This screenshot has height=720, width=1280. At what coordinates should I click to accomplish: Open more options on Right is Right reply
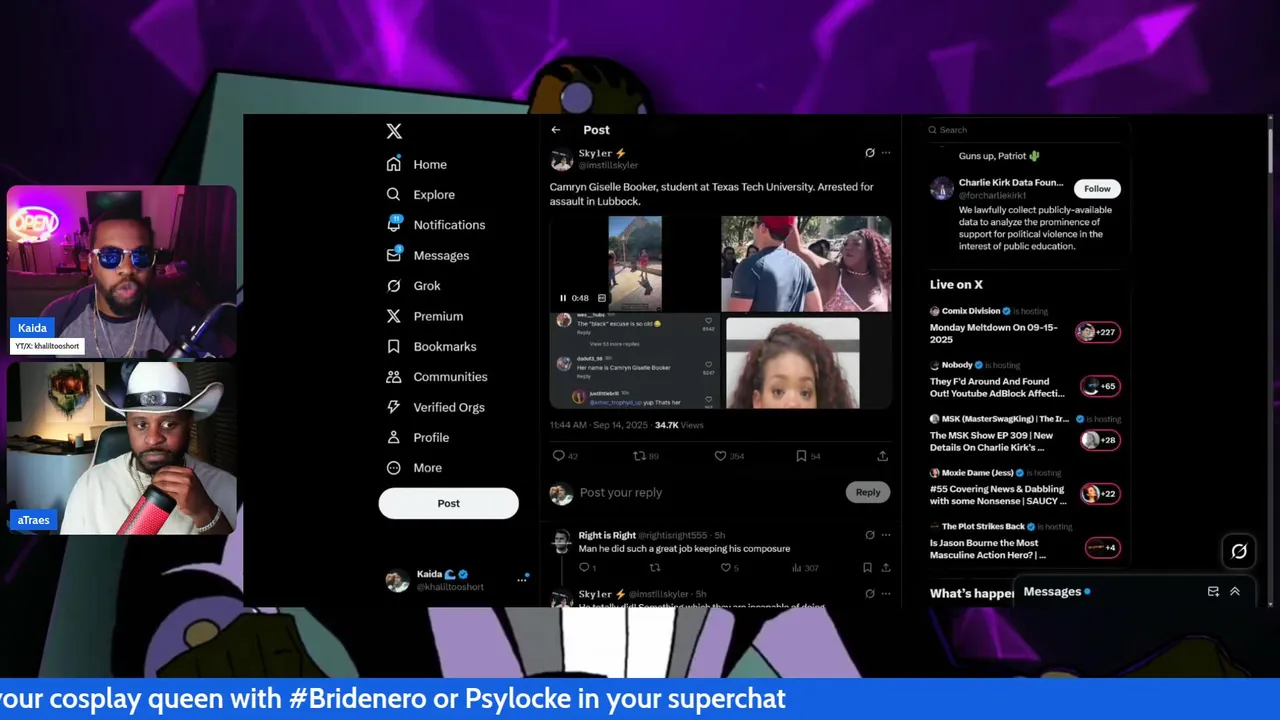pos(886,535)
